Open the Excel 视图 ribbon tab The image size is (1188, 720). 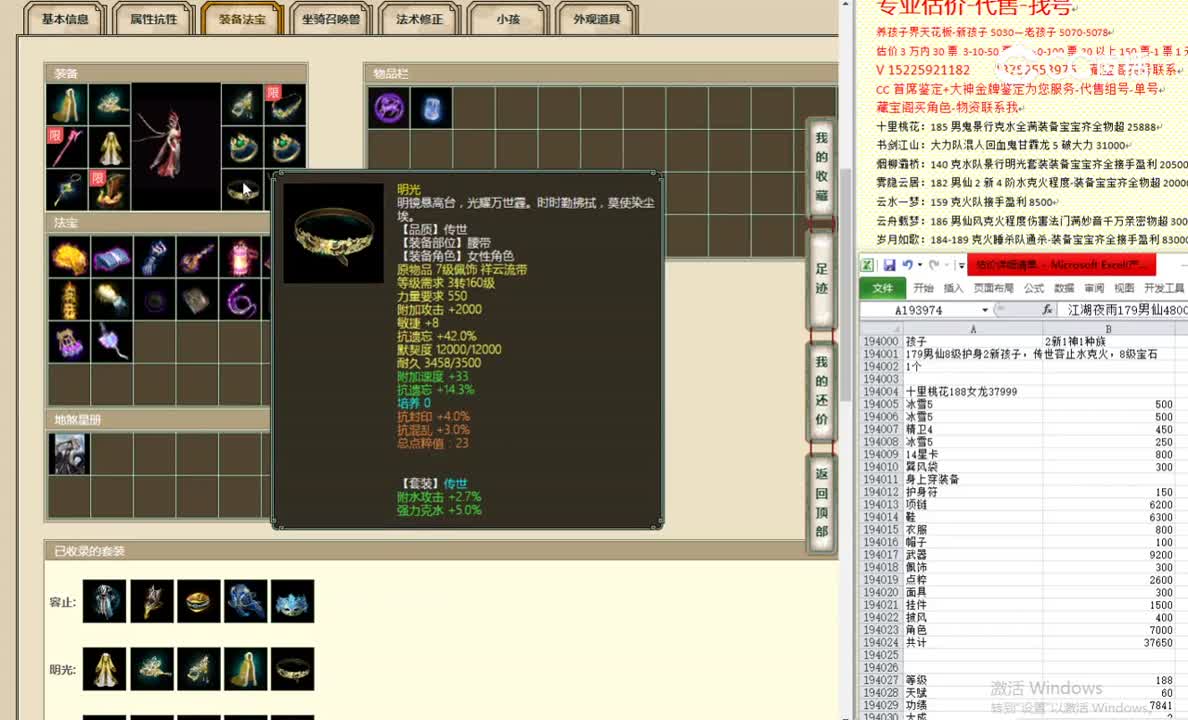point(1124,288)
